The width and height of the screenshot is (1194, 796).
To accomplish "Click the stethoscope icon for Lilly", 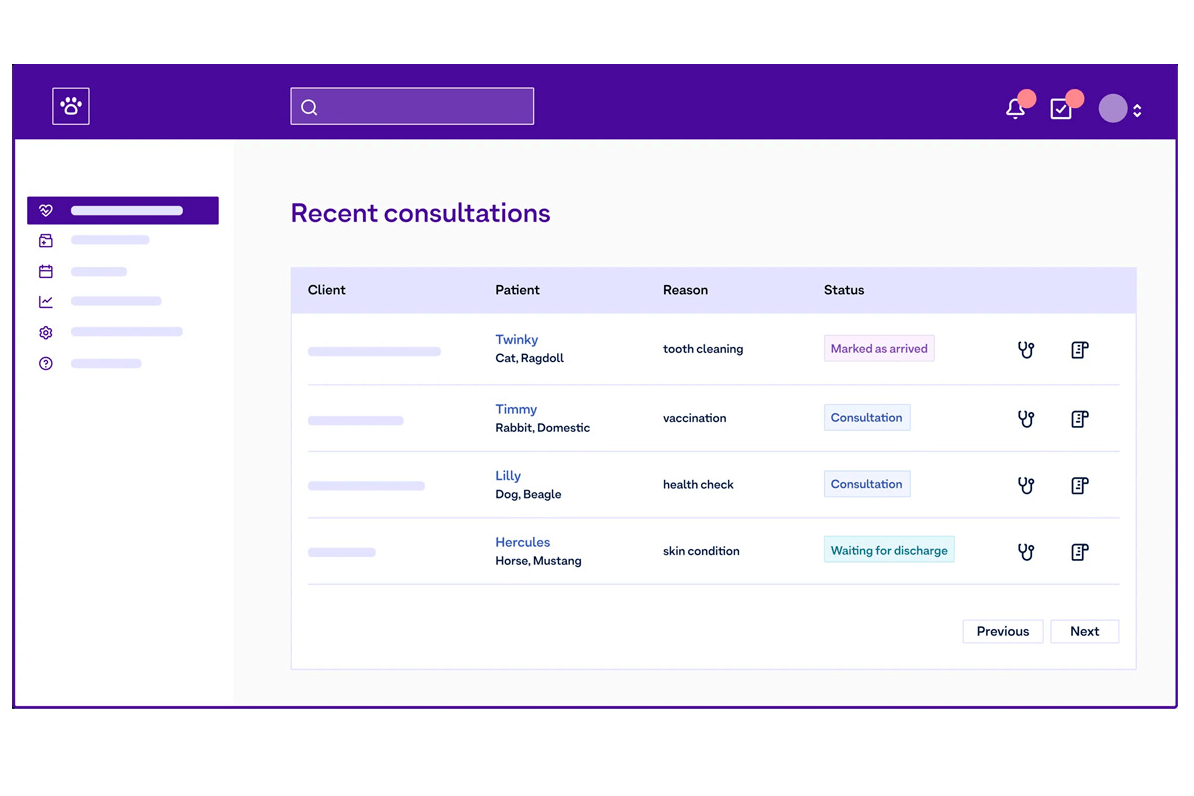I will [1025, 486].
